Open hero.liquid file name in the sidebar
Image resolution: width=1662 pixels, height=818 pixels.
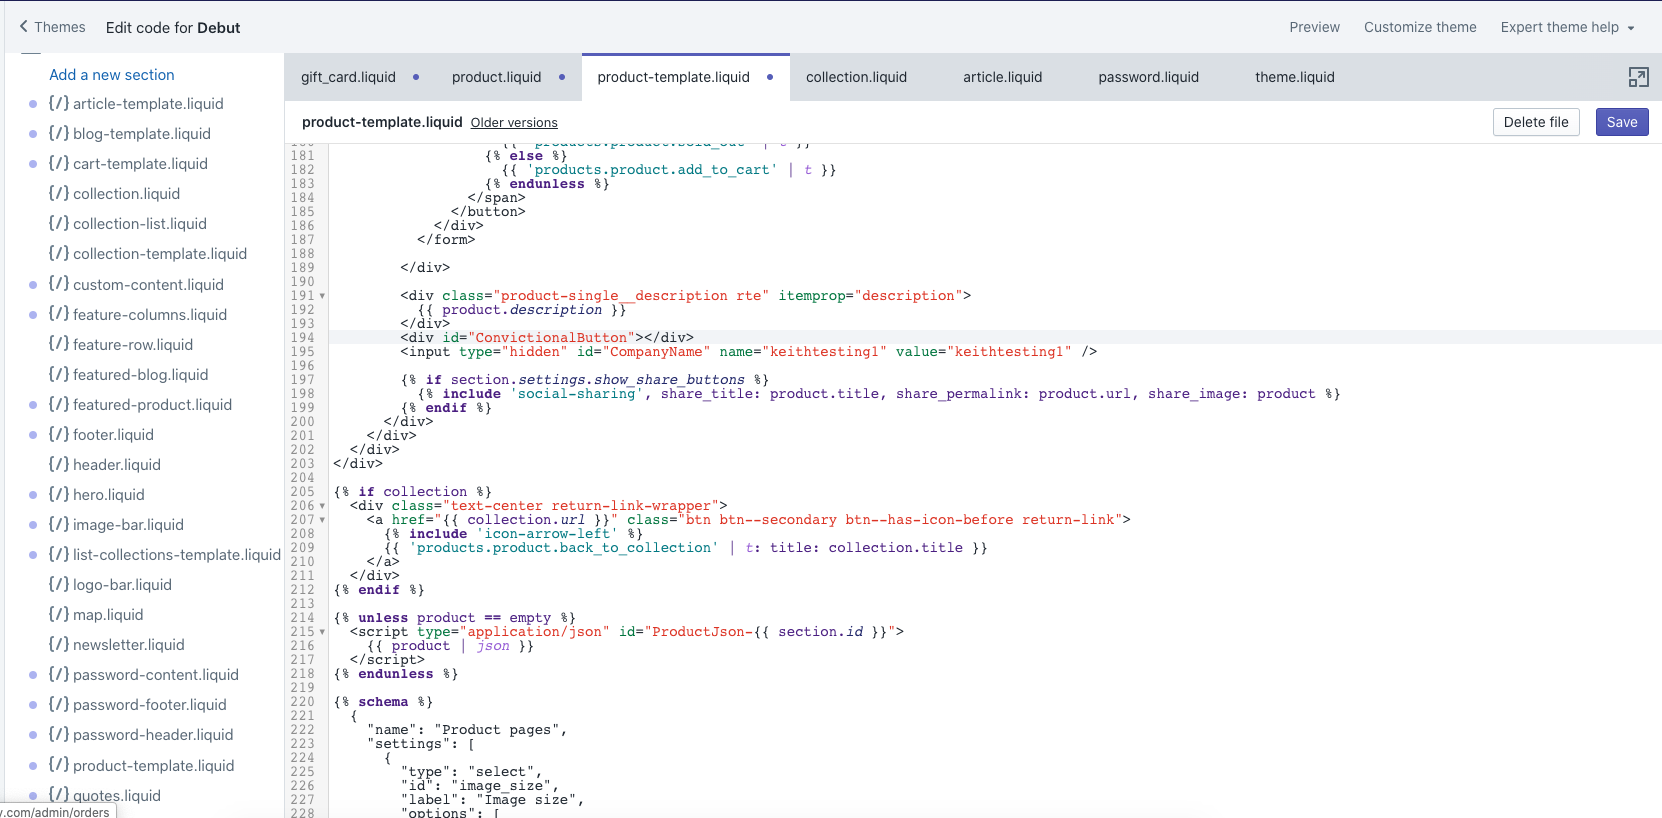point(108,495)
